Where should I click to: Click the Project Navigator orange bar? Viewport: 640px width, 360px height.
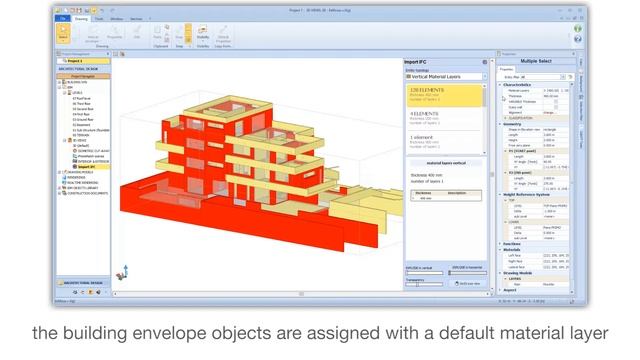pos(83,76)
